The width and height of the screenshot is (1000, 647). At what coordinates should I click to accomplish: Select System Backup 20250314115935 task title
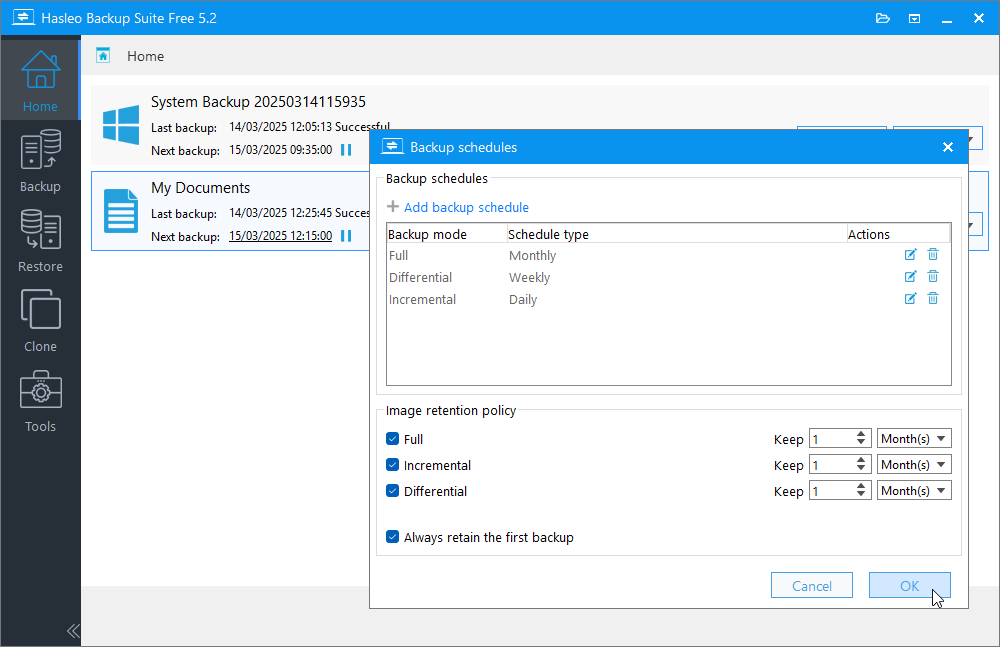[x=258, y=101]
